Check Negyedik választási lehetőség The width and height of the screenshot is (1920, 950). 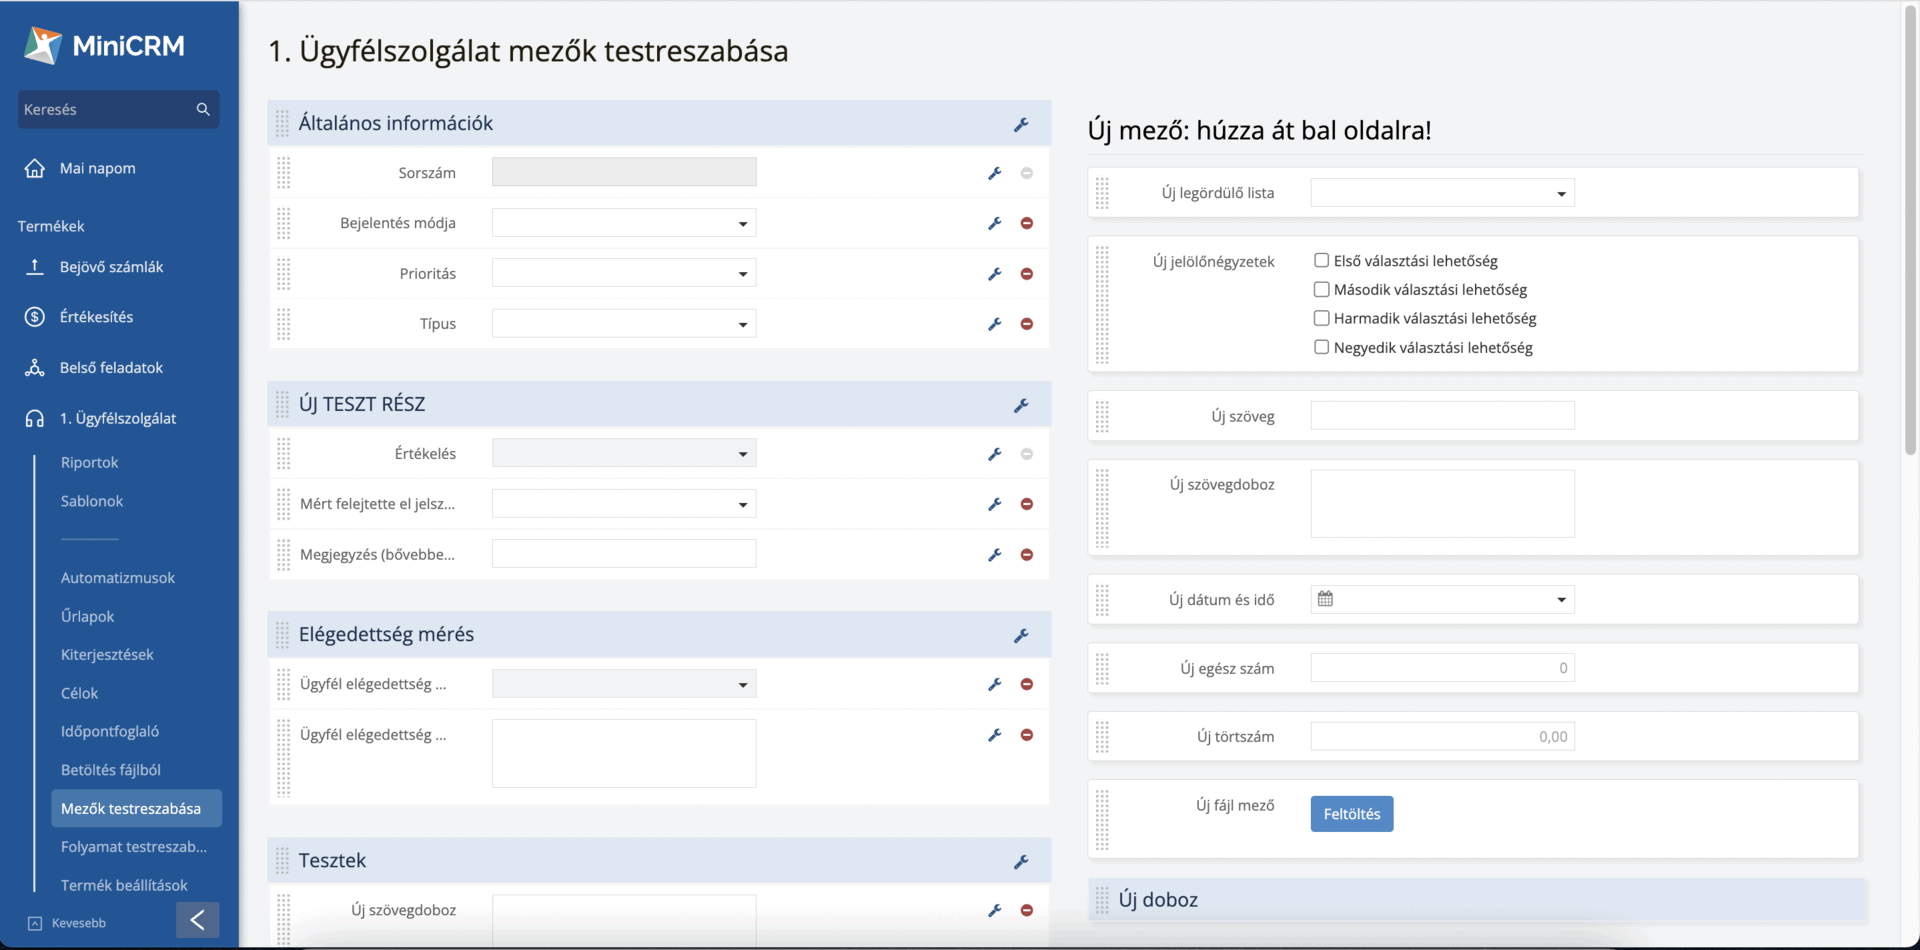pos(1321,347)
